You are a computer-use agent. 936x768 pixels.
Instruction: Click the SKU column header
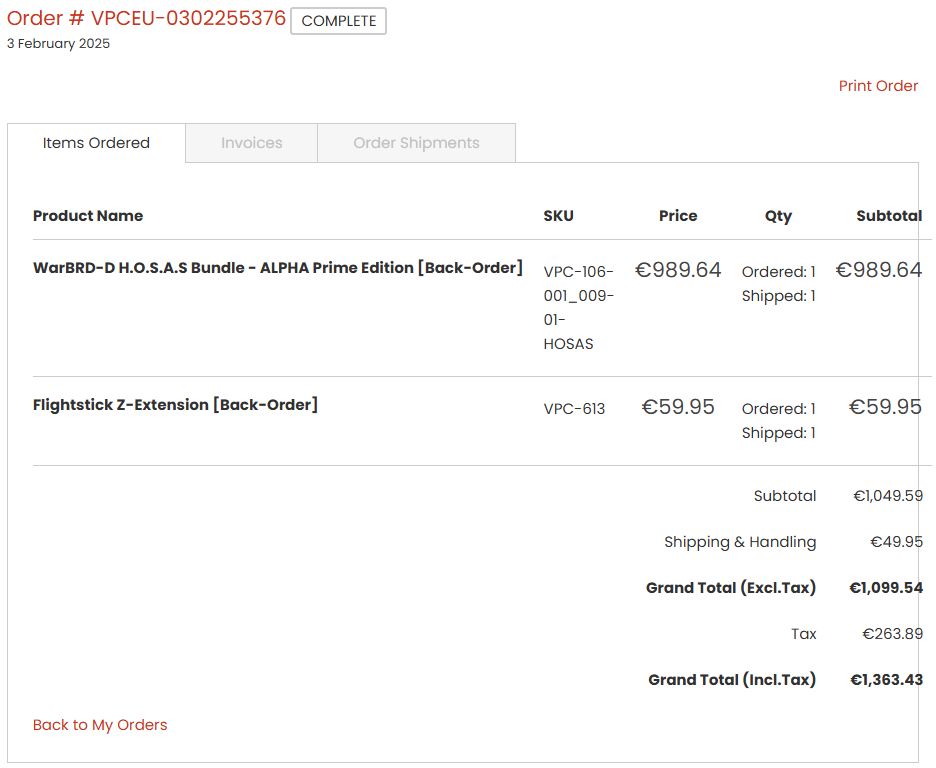click(x=558, y=216)
